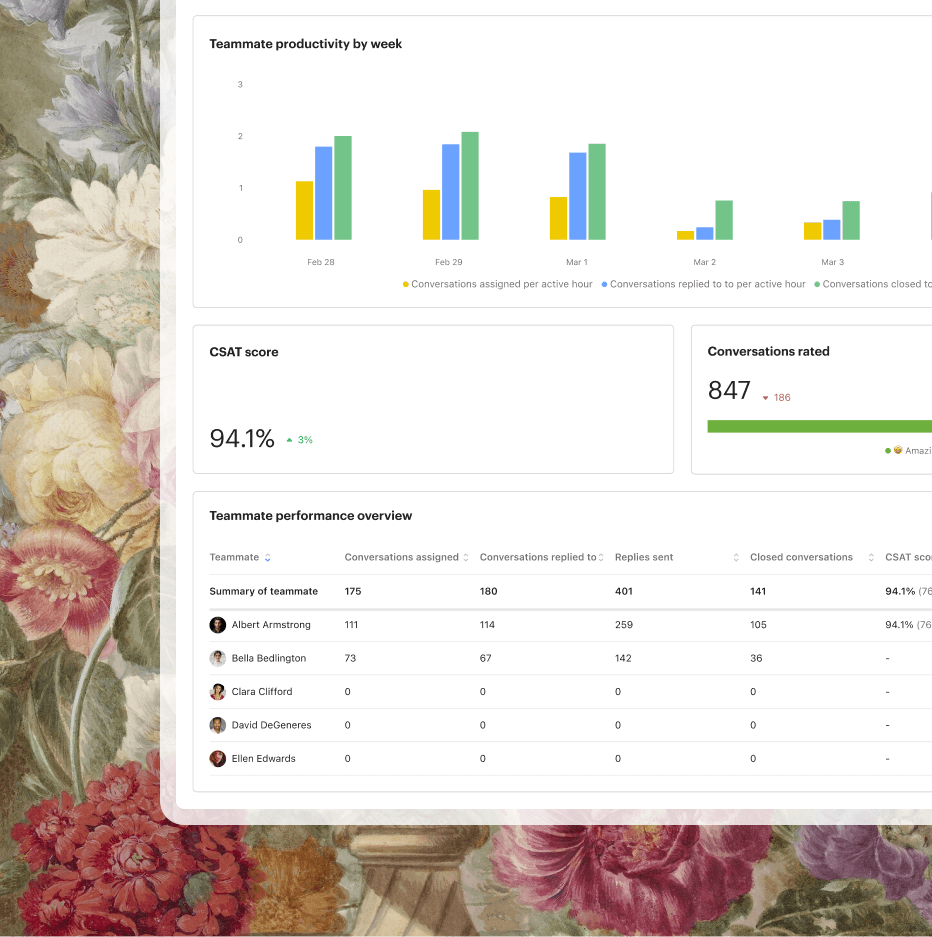Sort by Conversations assigned column arrows
The width and height of the screenshot is (932, 937).
pos(465,558)
